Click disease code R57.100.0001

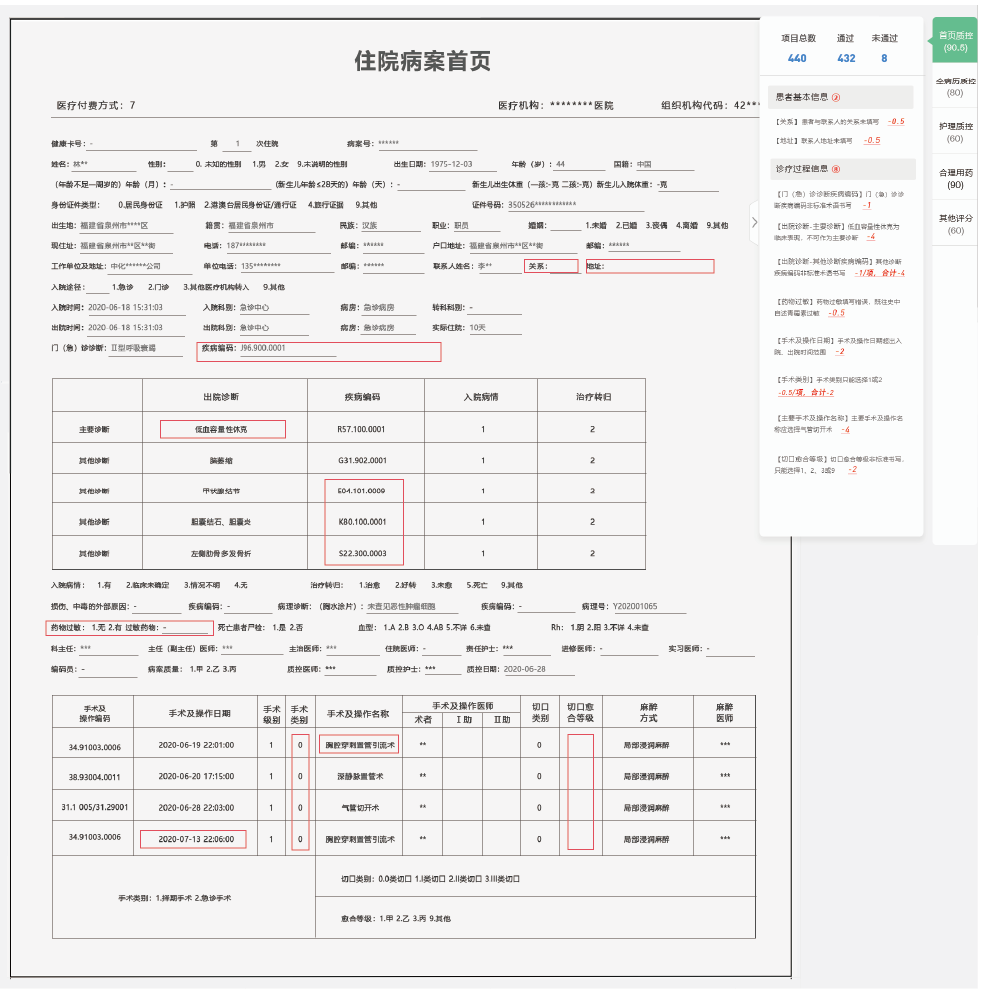pyautogui.click(x=361, y=429)
